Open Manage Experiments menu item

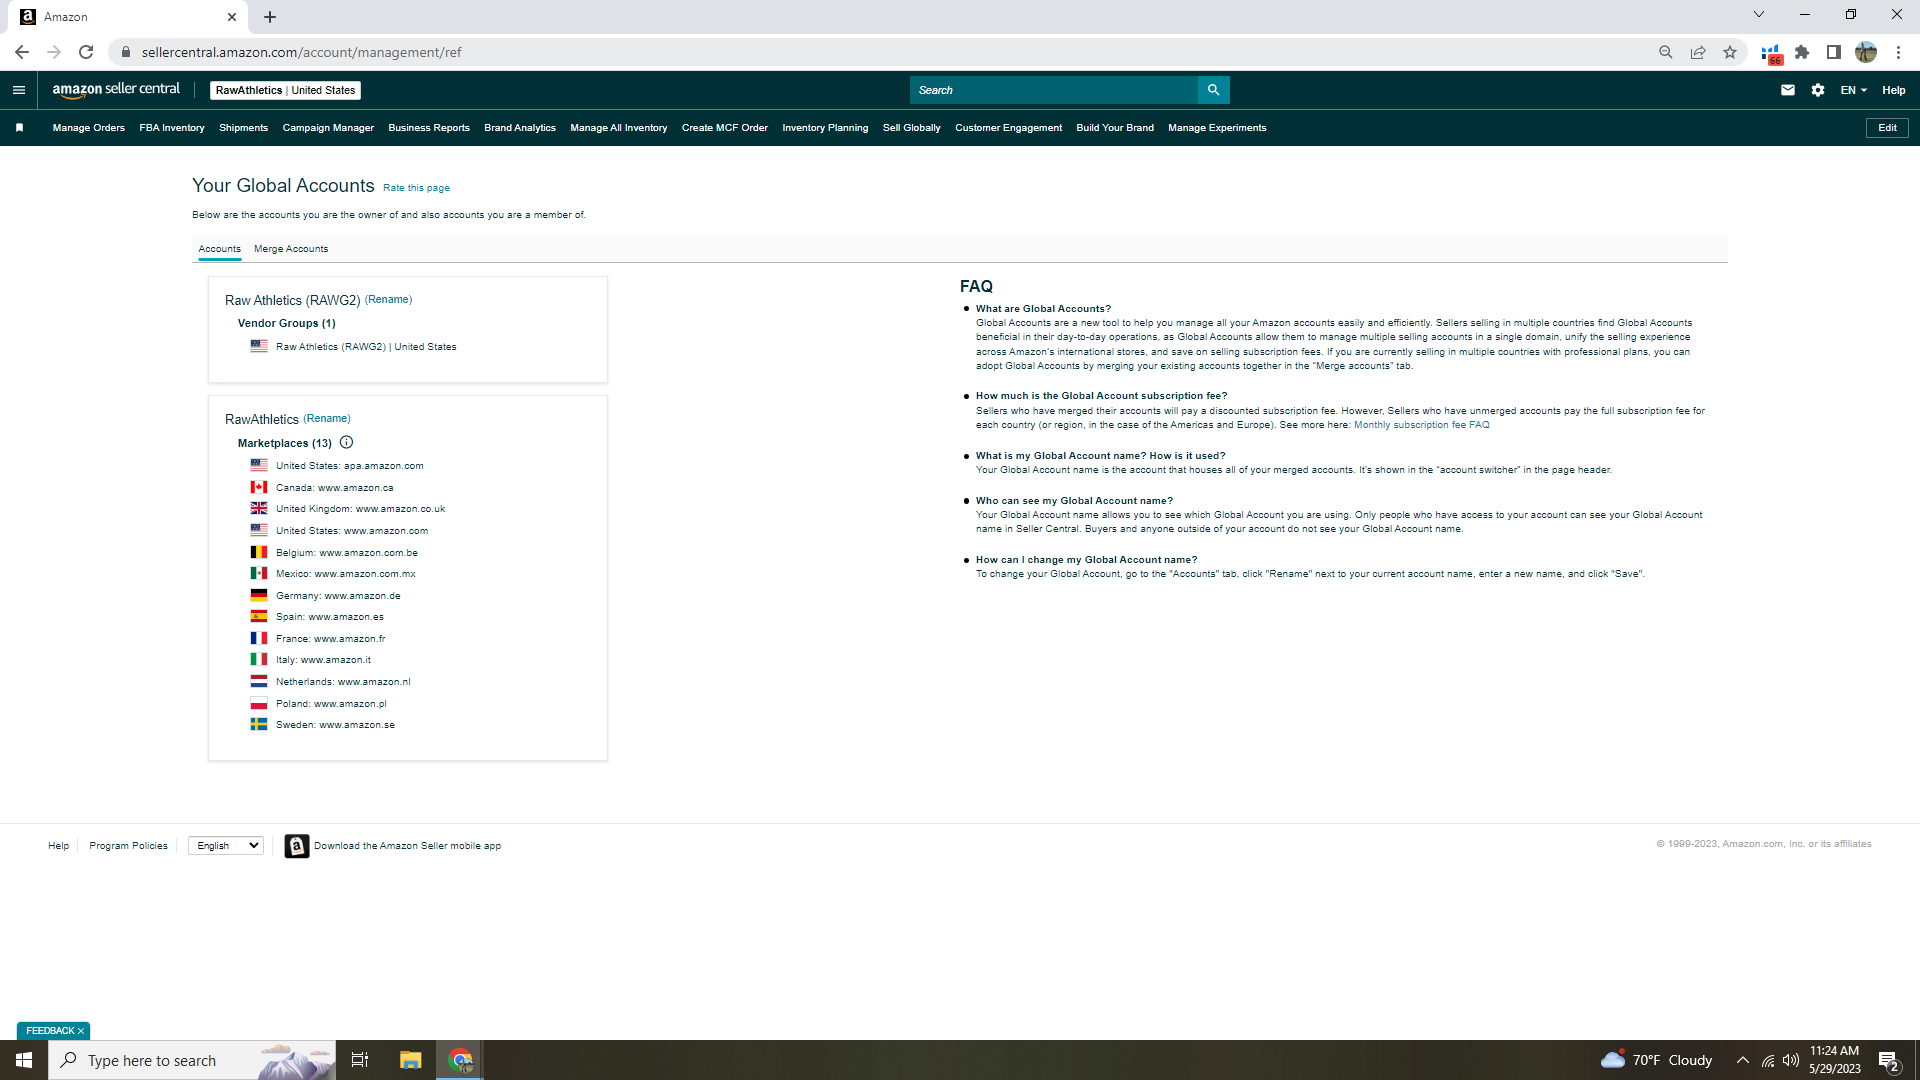[1217, 128]
